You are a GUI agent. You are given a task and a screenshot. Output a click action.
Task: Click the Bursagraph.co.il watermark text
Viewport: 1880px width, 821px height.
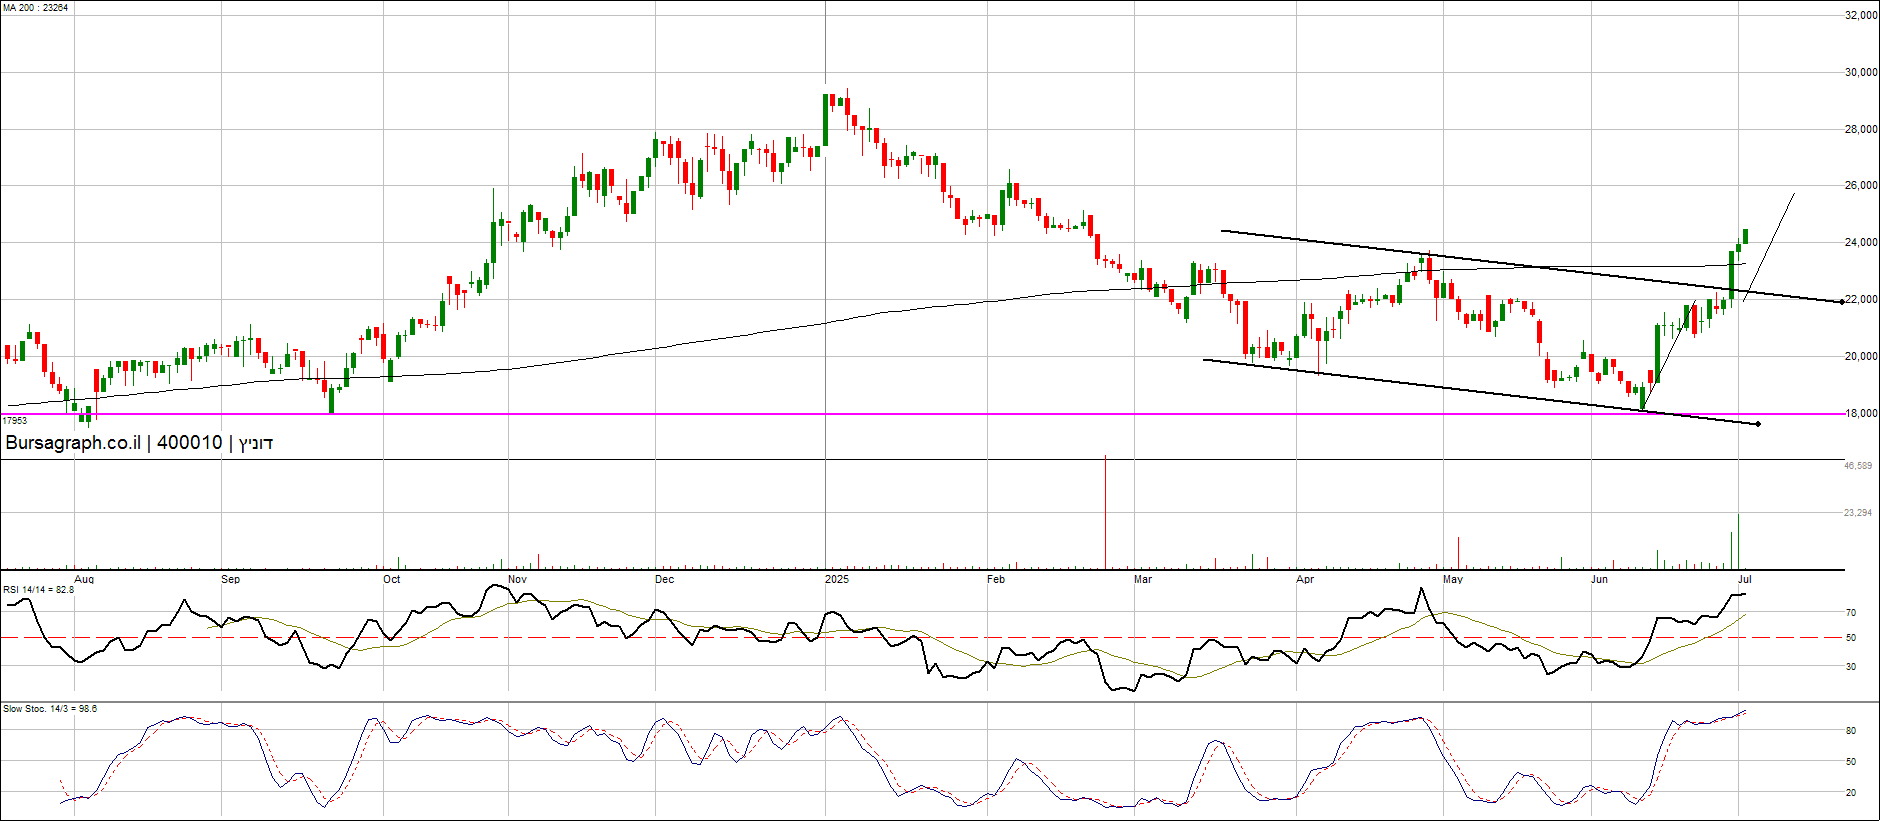coord(73,443)
